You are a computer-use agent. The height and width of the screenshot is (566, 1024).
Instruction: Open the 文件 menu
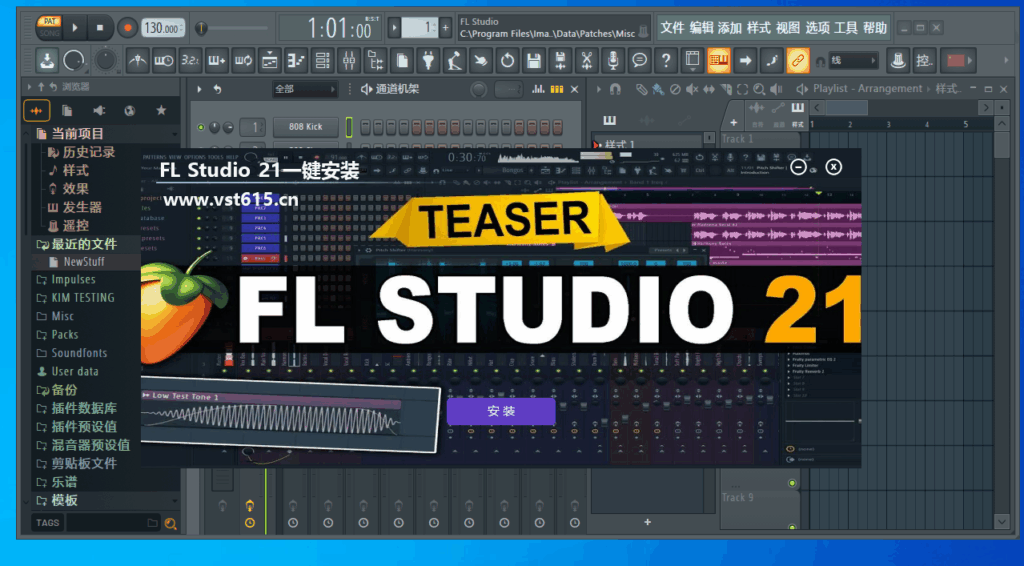pyautogui.click(x=672, y=27)
